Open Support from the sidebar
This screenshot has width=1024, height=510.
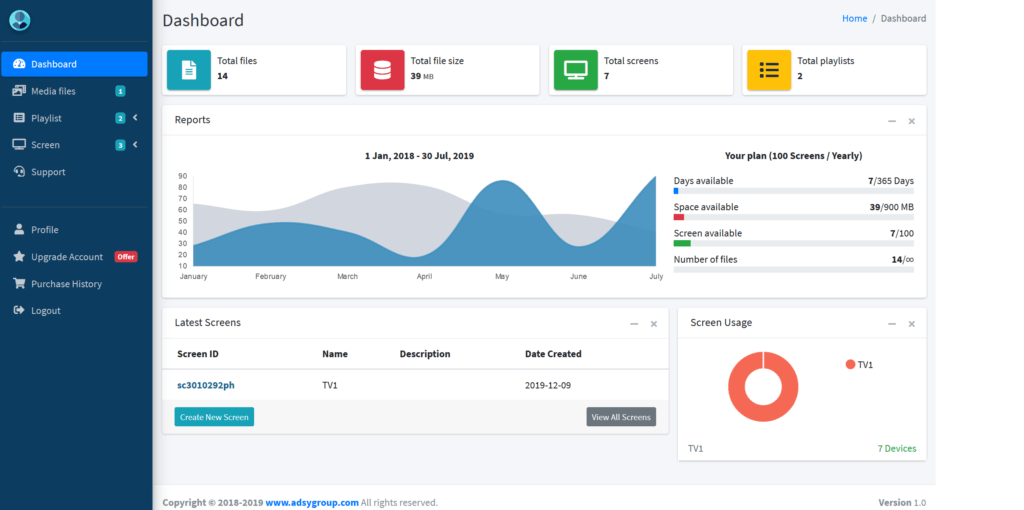pyautogui.click(x=48, y=172)
